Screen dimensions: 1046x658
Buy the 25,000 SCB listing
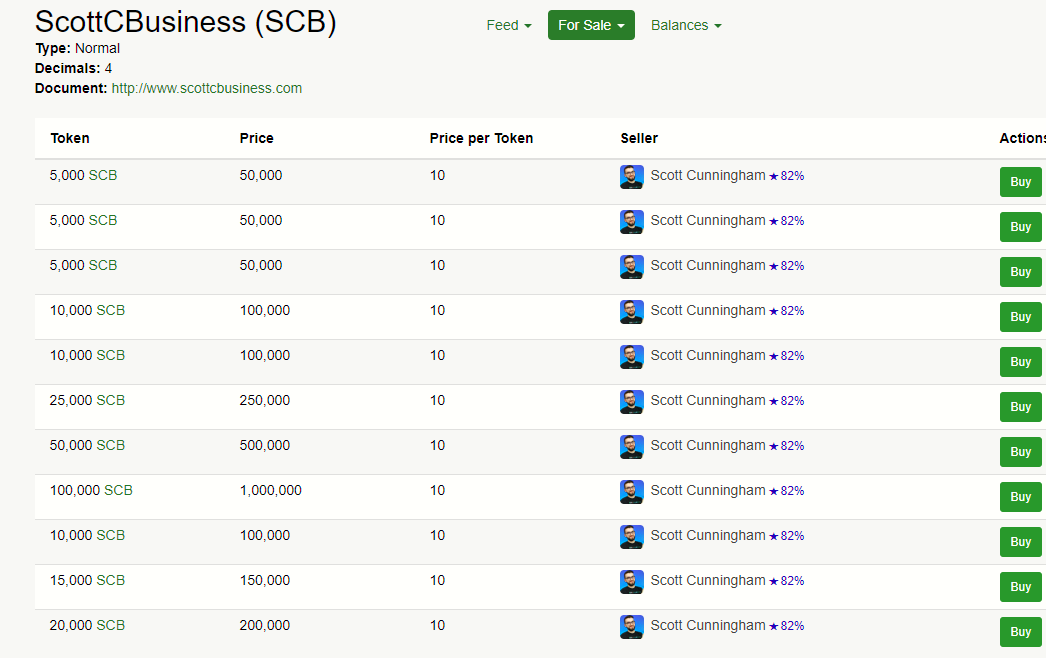[1020, 407]
